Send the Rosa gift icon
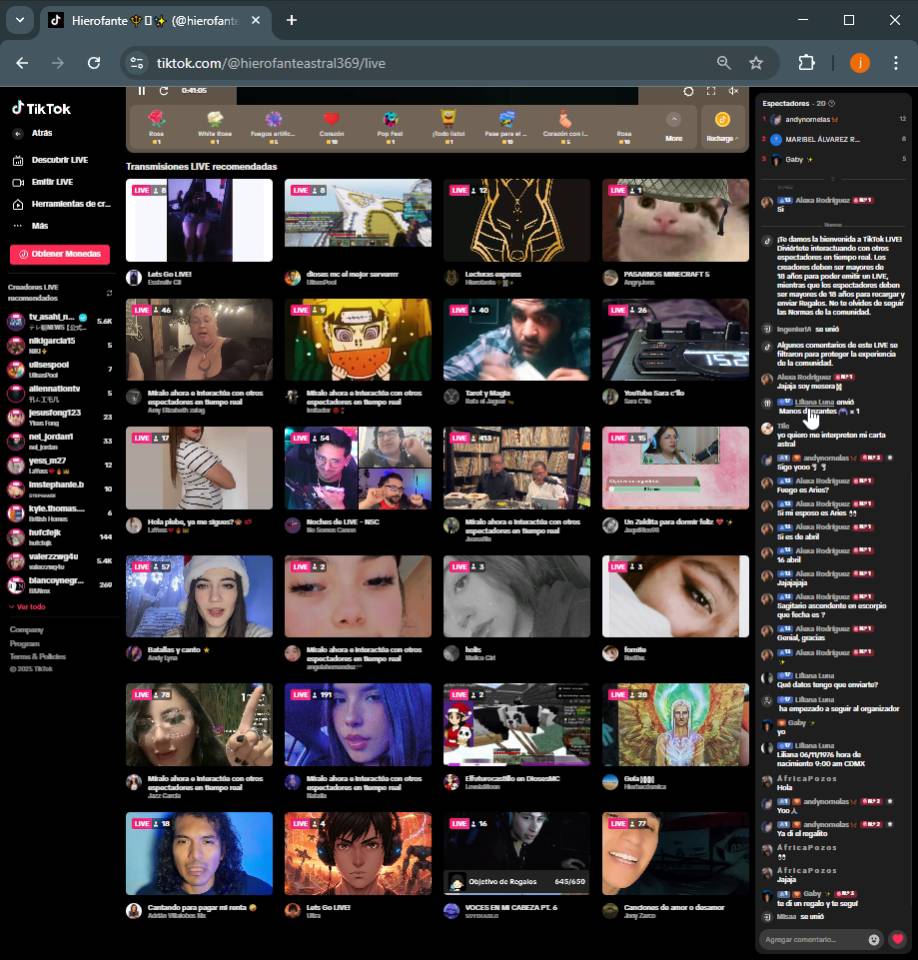Image resolution: width=918 pixels, height=960 pixels. pos(156,121)
